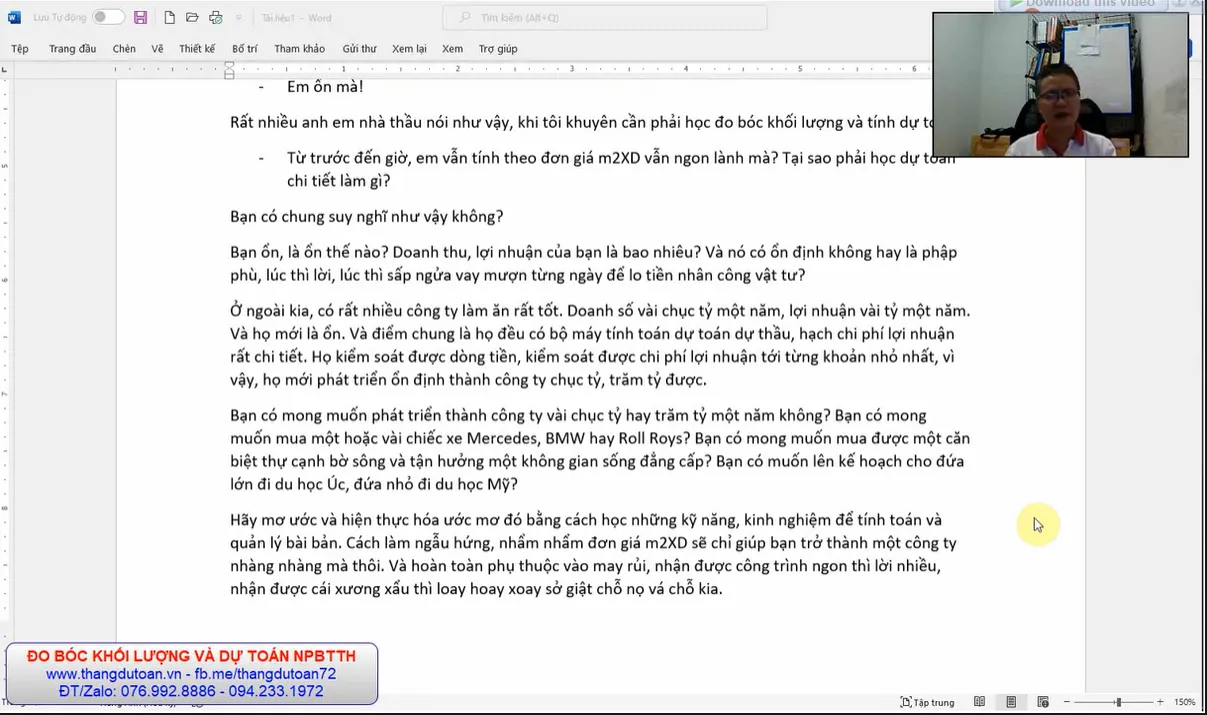Click the tab selector at ruler corner

click(x=6, y=70)
